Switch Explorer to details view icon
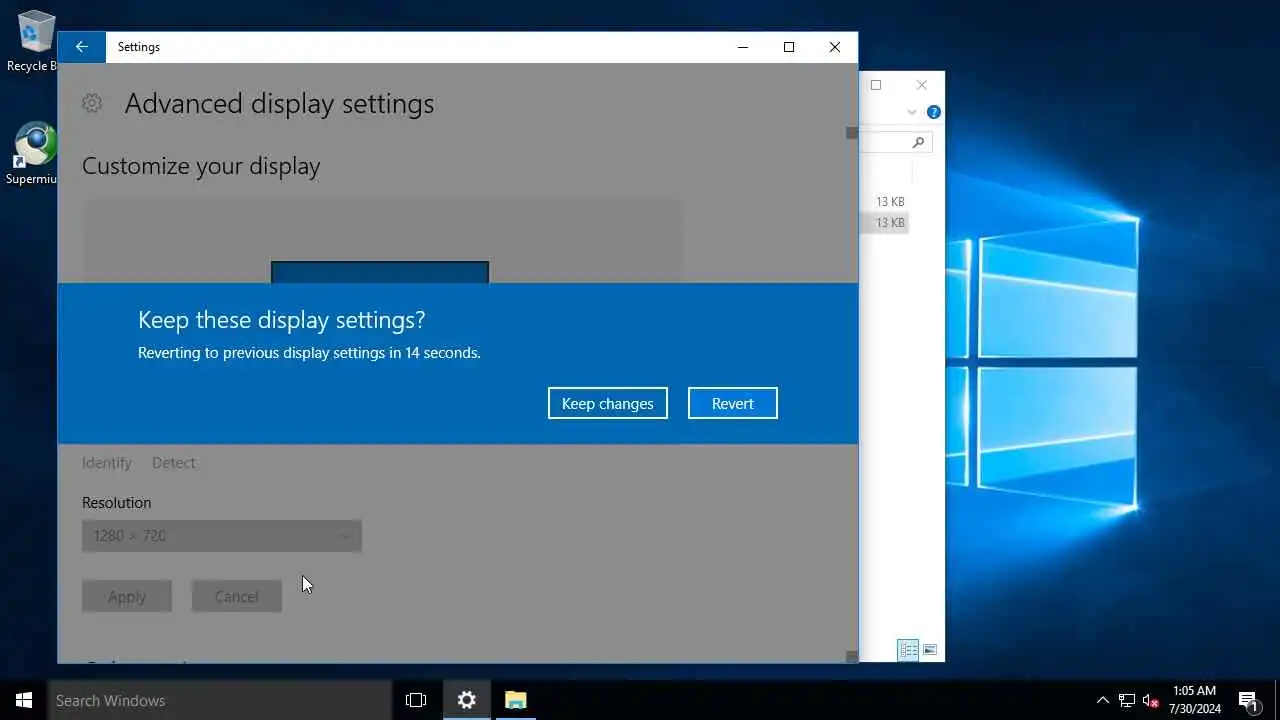This screenshot has height=720, width=1280. 908,650
